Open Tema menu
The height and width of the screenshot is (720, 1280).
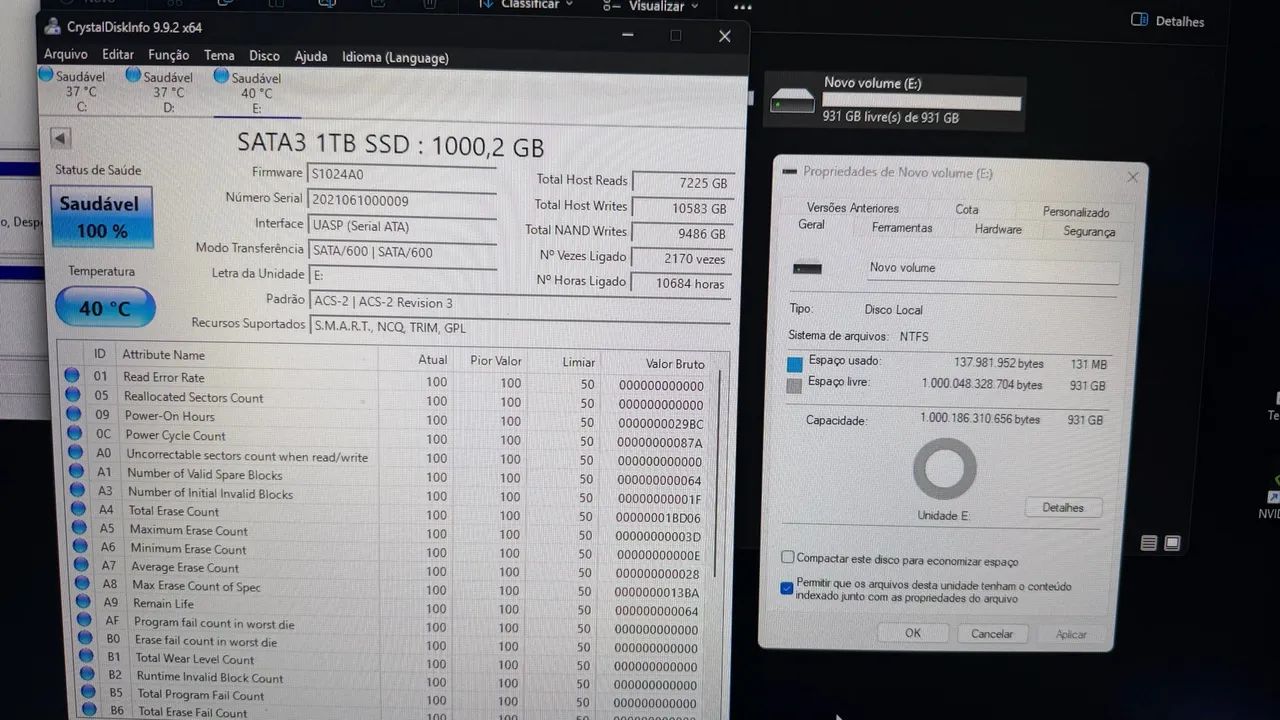(x=219, y=56)
